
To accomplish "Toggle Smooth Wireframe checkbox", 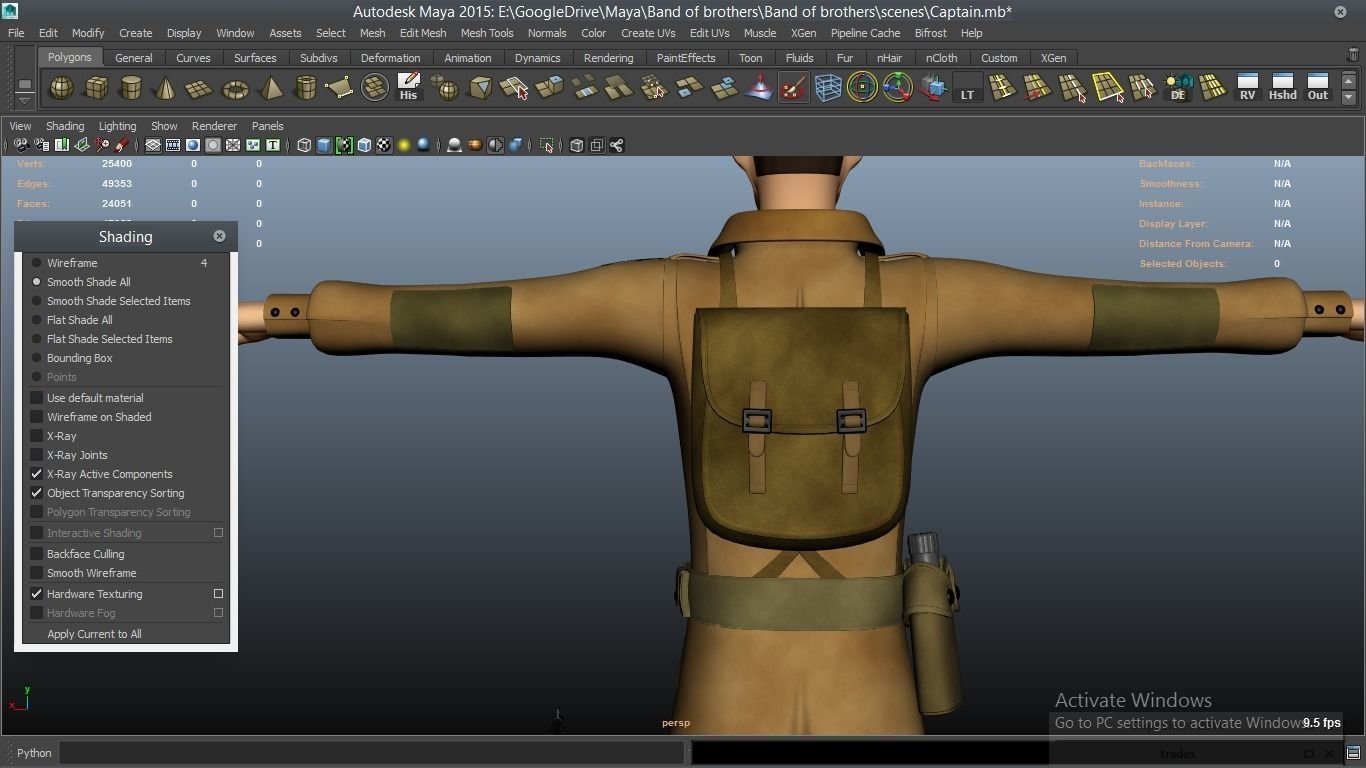I will [x=37, y=573].
